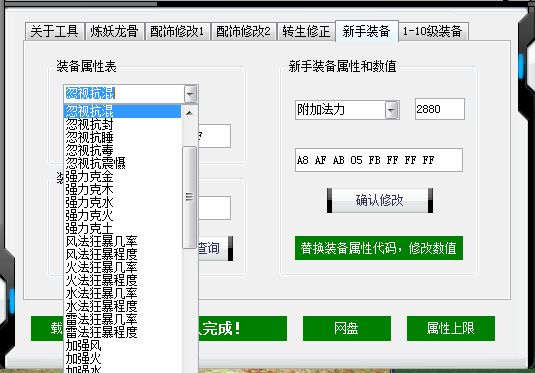Click the 确认修改 button
The image size is (535, 373).
[x=380, y=200]
